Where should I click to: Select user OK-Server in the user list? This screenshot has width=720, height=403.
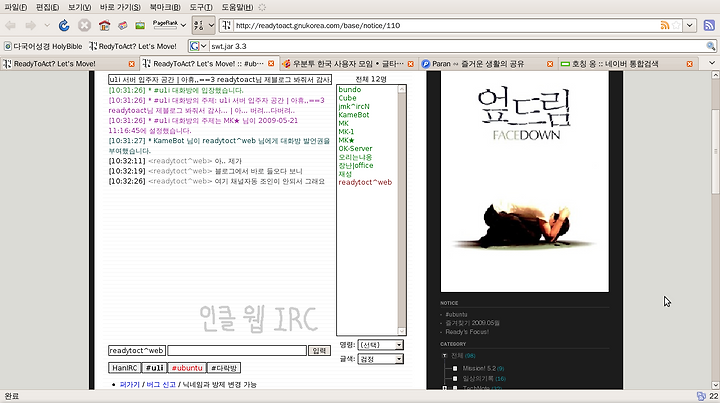(355, 149)
